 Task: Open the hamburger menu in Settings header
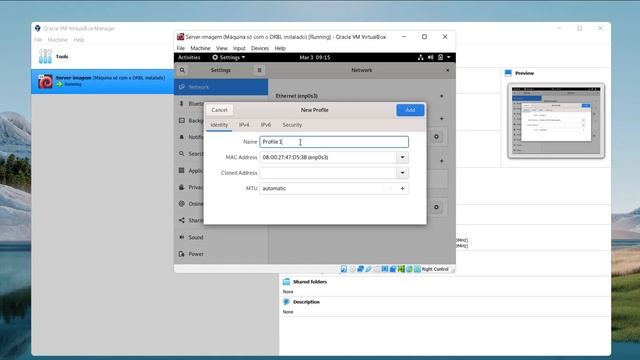click(259, 70)
